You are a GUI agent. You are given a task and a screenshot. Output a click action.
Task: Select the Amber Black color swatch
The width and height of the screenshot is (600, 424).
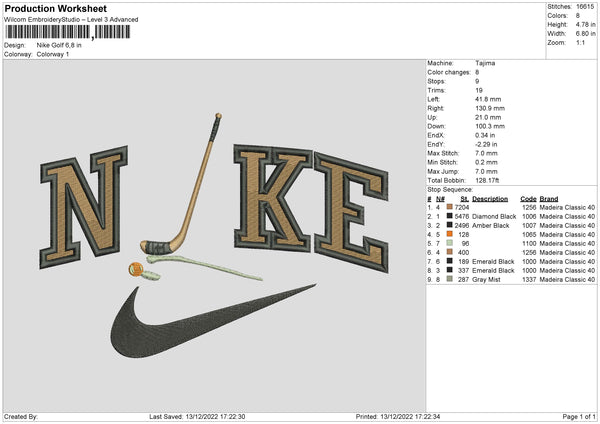tap(450, 225)
